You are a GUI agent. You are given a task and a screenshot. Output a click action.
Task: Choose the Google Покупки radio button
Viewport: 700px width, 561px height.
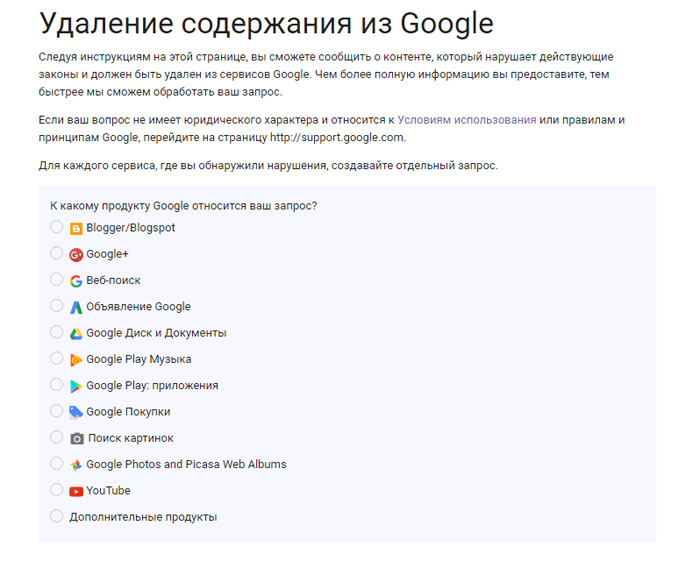[x=56, y=411]
